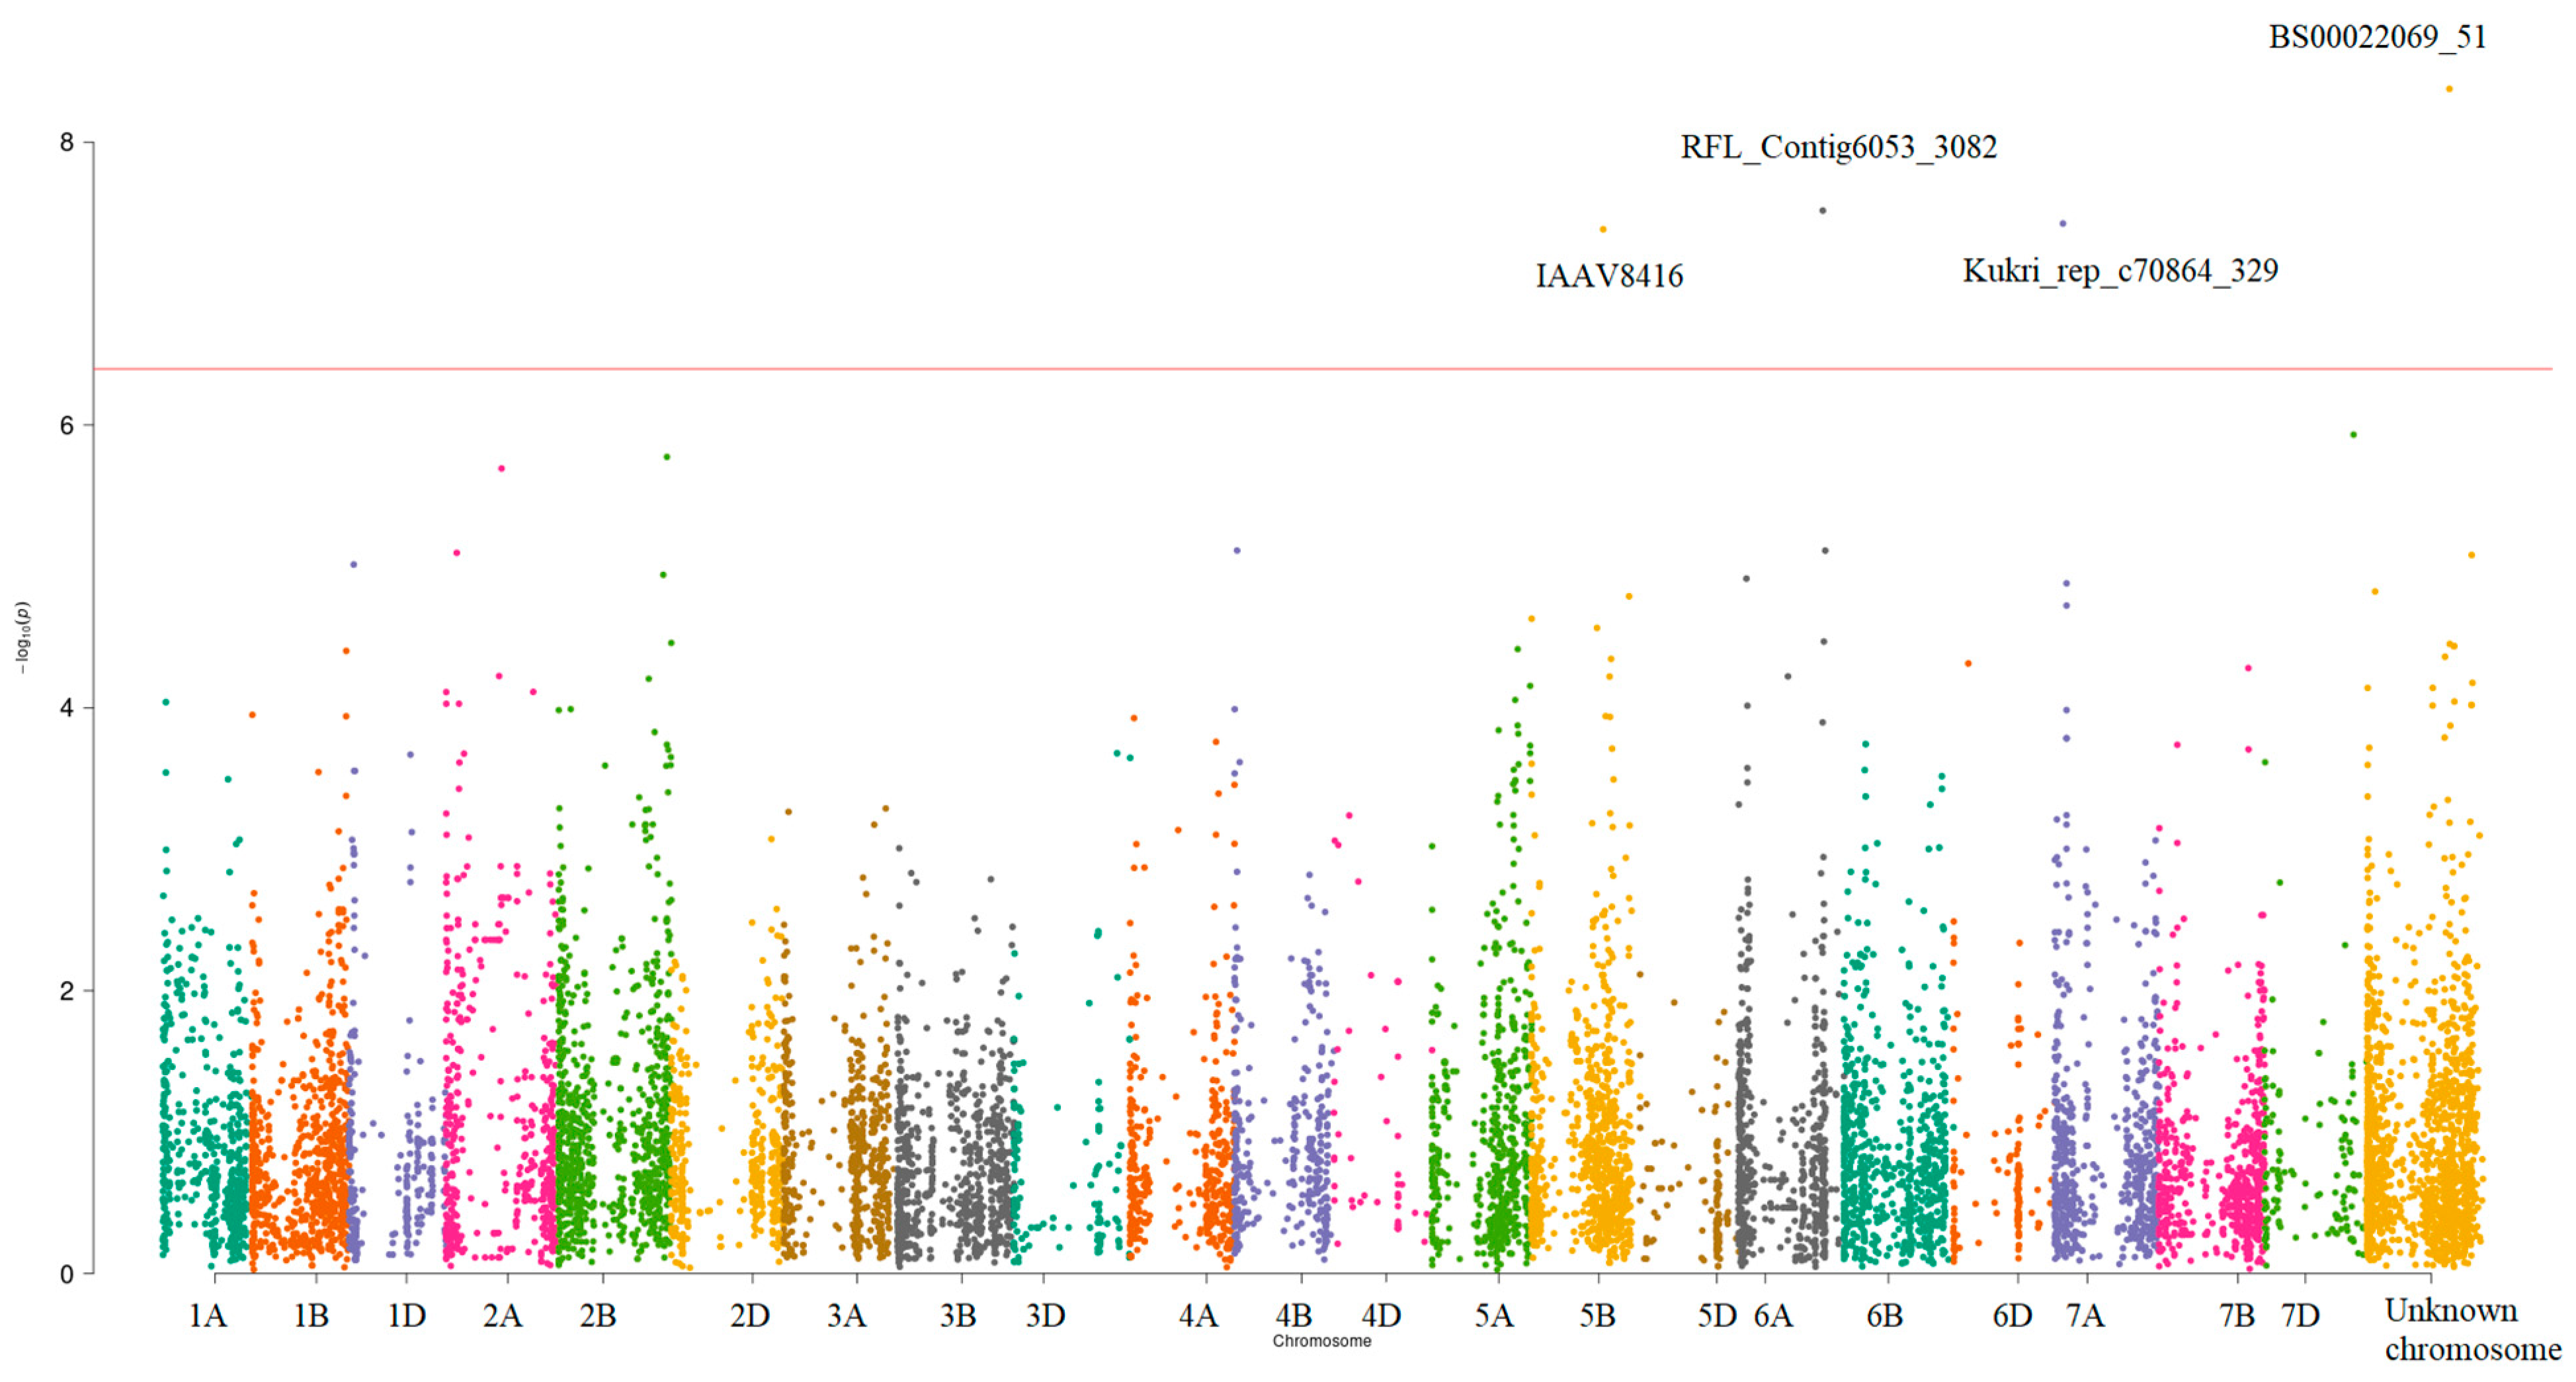
Task: Click the y-axis value 8 tick label
Action: [x=67, y=142]
